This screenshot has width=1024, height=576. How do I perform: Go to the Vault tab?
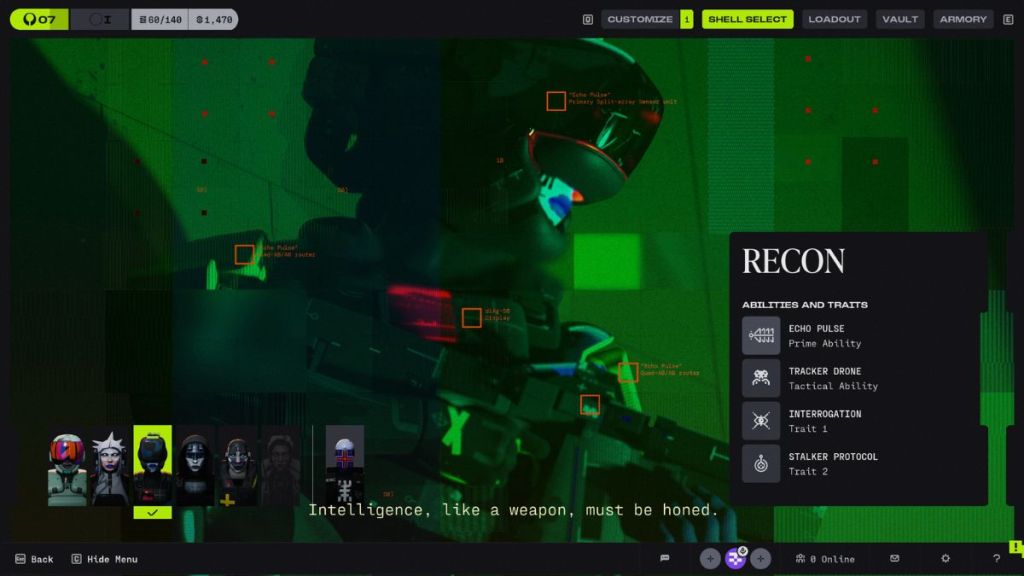point(900,19)
